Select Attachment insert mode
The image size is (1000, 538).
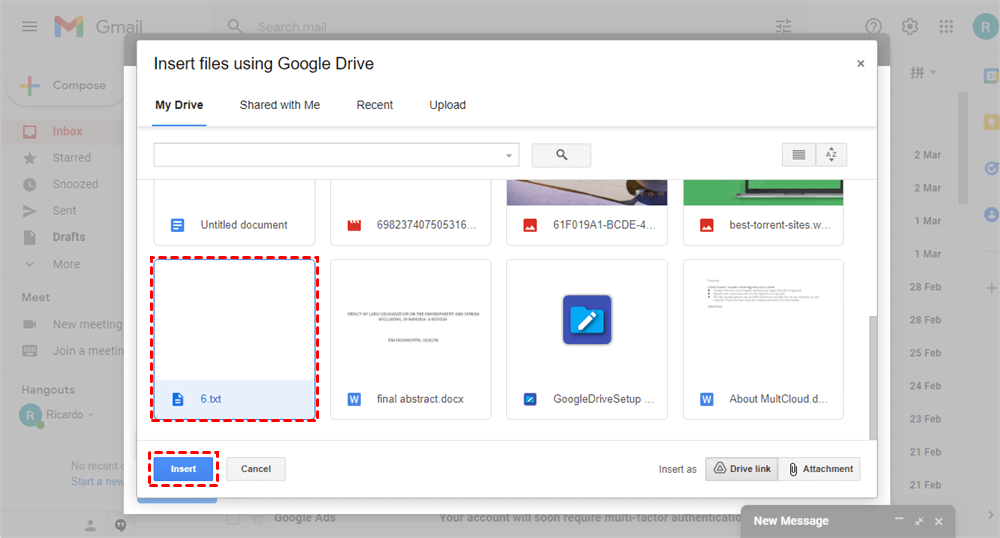pos(820,469)
